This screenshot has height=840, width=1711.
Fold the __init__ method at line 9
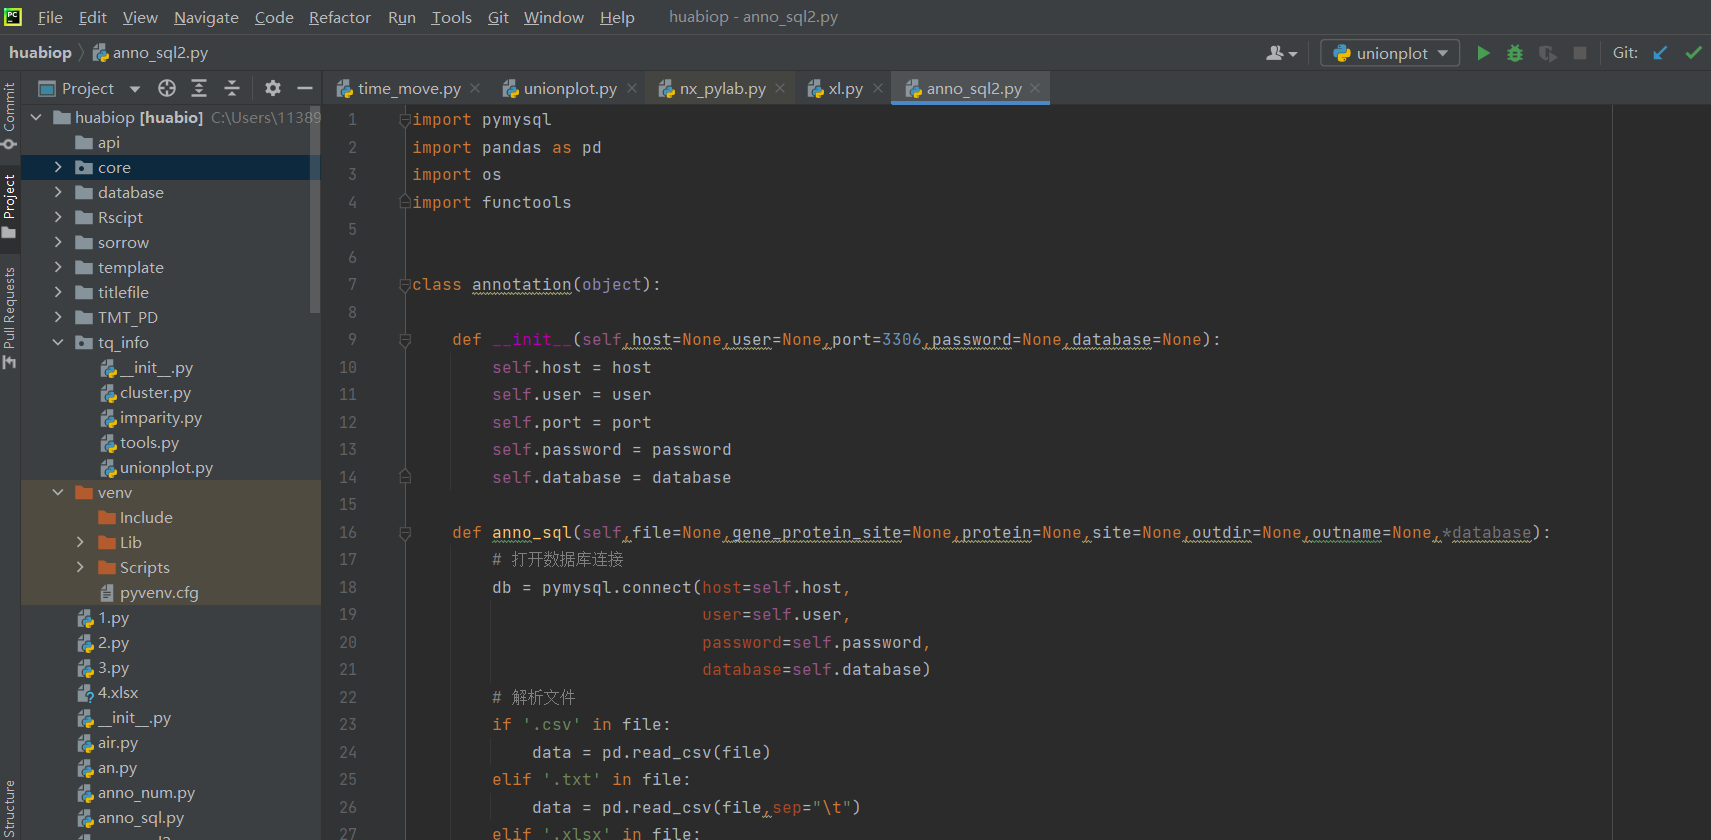tap(405, 340)
